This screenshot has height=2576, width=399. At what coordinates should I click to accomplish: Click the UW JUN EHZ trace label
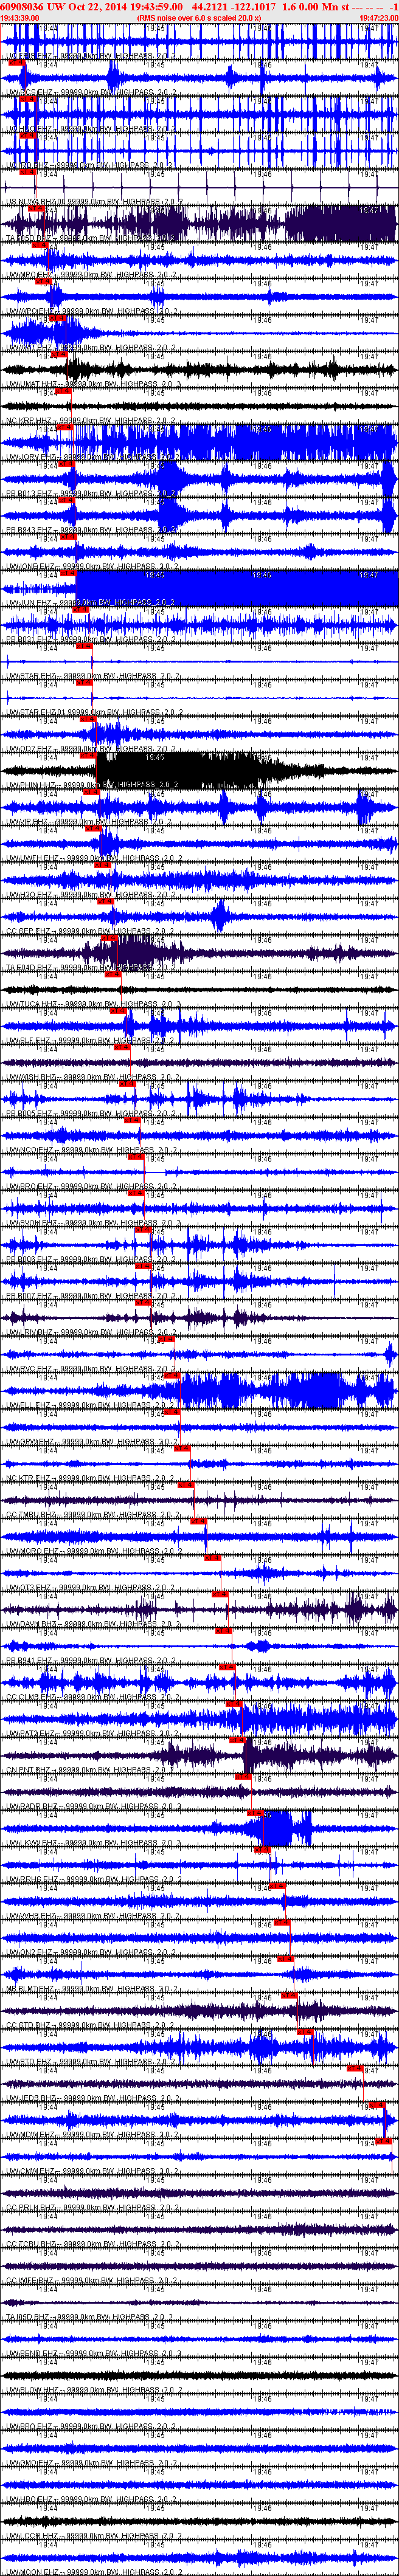click(x=91, y=602)
